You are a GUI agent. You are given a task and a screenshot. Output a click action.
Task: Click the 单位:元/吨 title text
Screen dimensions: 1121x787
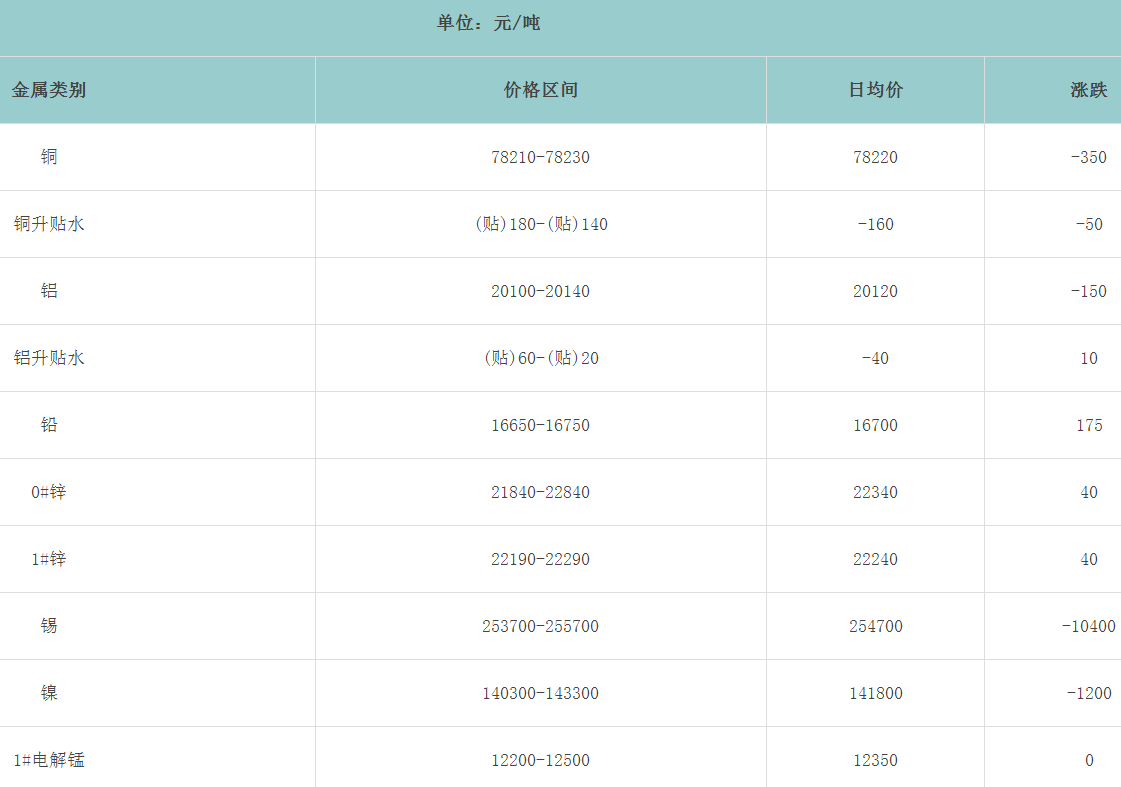tap(488, 23)
